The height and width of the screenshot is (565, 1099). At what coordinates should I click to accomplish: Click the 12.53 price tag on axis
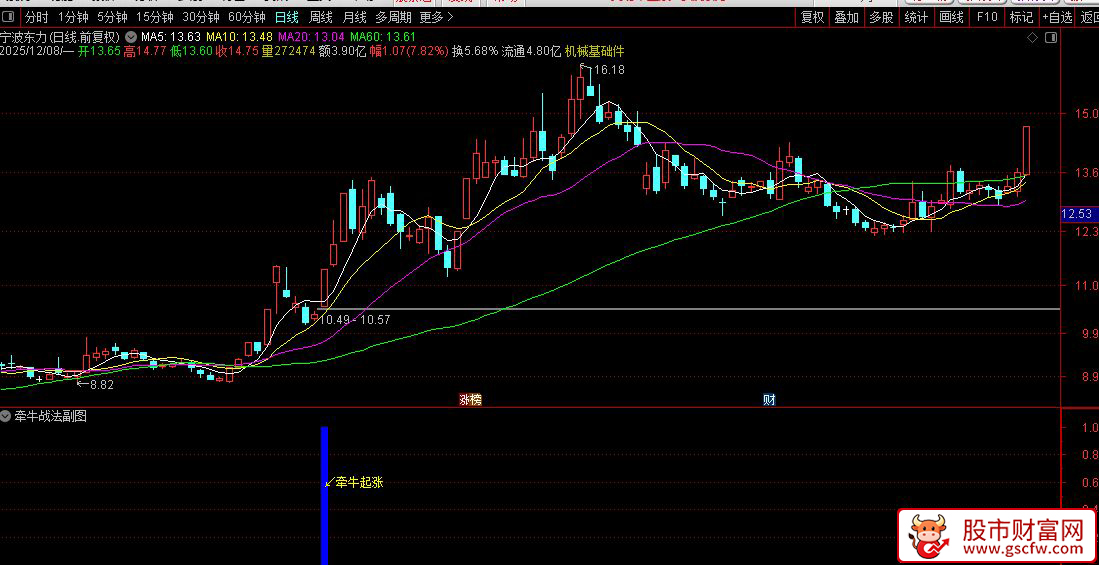click(x=1077, y=214)
